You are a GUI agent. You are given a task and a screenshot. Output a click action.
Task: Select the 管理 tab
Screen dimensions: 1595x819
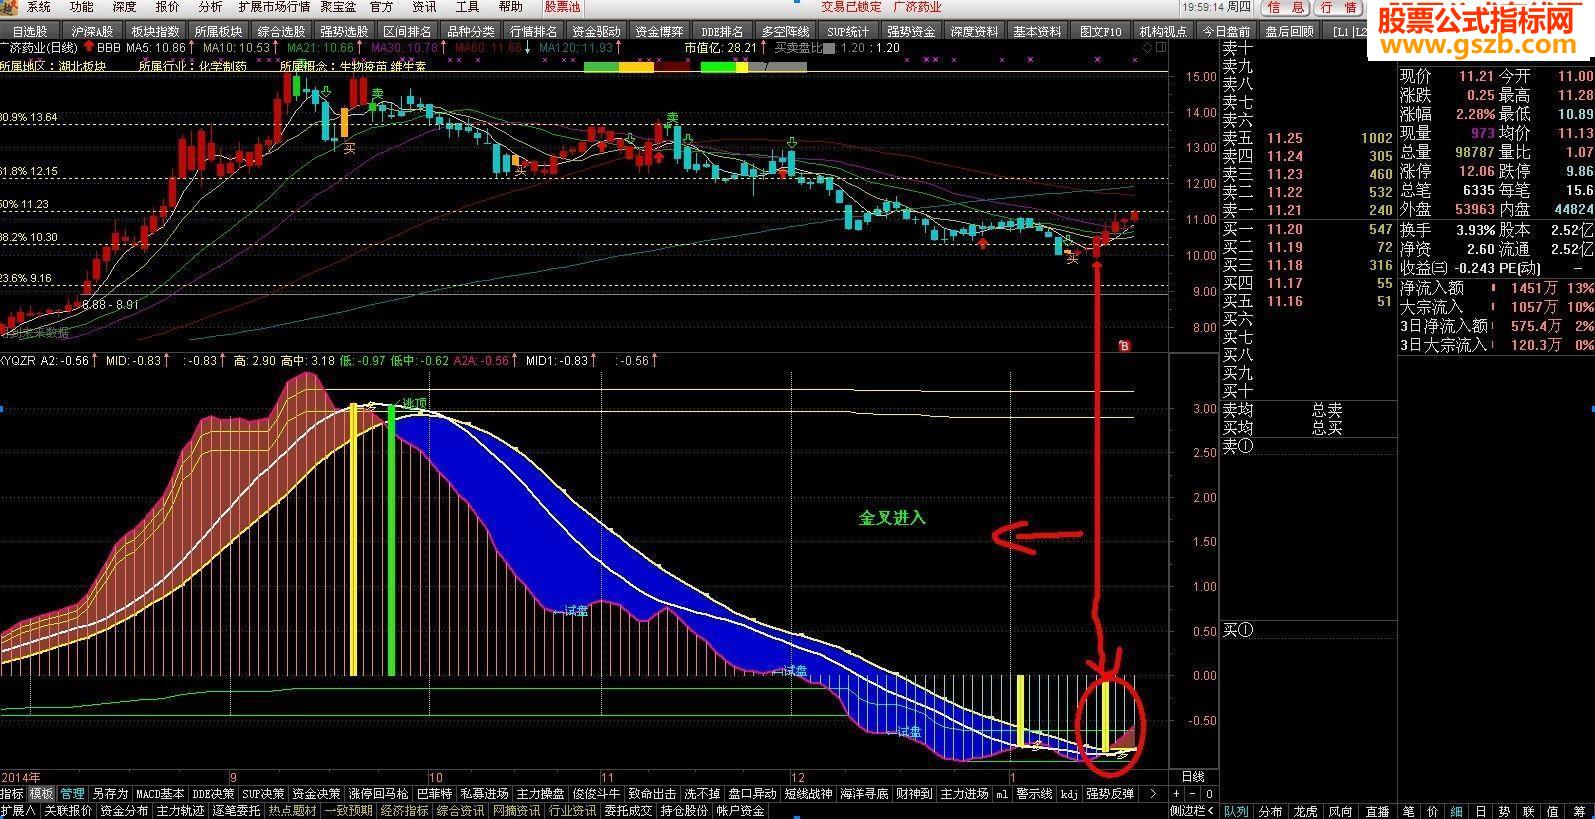point(72,794)
